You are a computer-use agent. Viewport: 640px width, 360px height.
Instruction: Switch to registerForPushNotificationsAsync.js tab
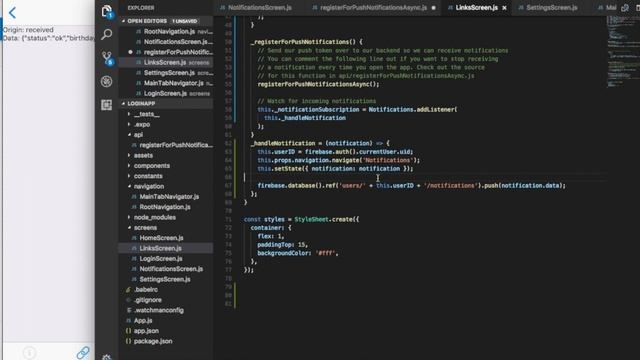(x=373, y=8)
